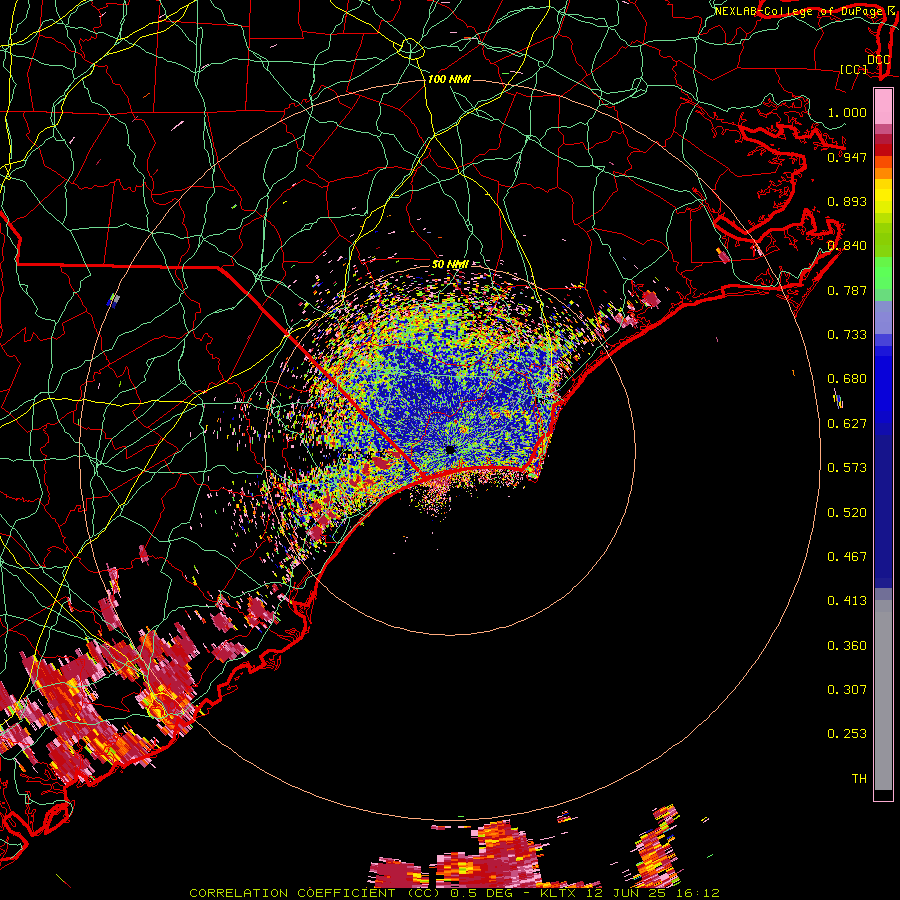900x900 pixels.
Task: Select the 0.947 scale value
Action: click(847, 157)
